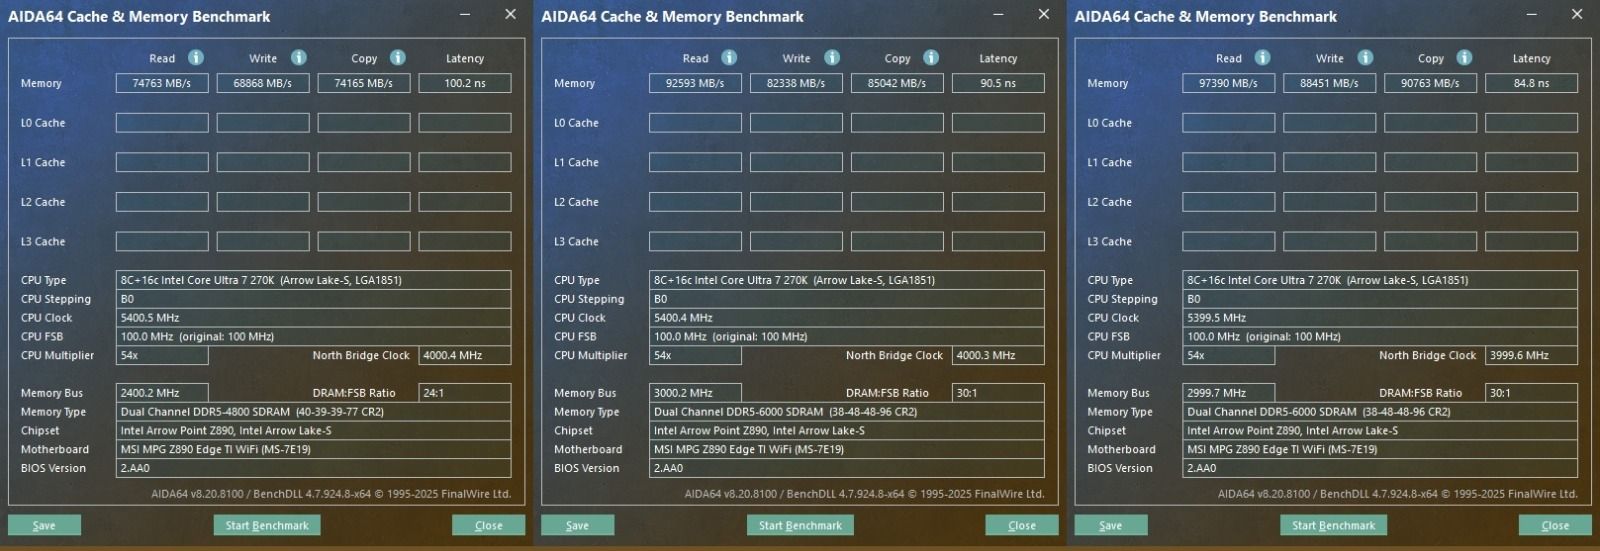The width and height of the screenshot is (1600, 551).
Task: Click Close button in 84.8 ns latency window
Action: pyautogui.click(x=1554, y=525)
